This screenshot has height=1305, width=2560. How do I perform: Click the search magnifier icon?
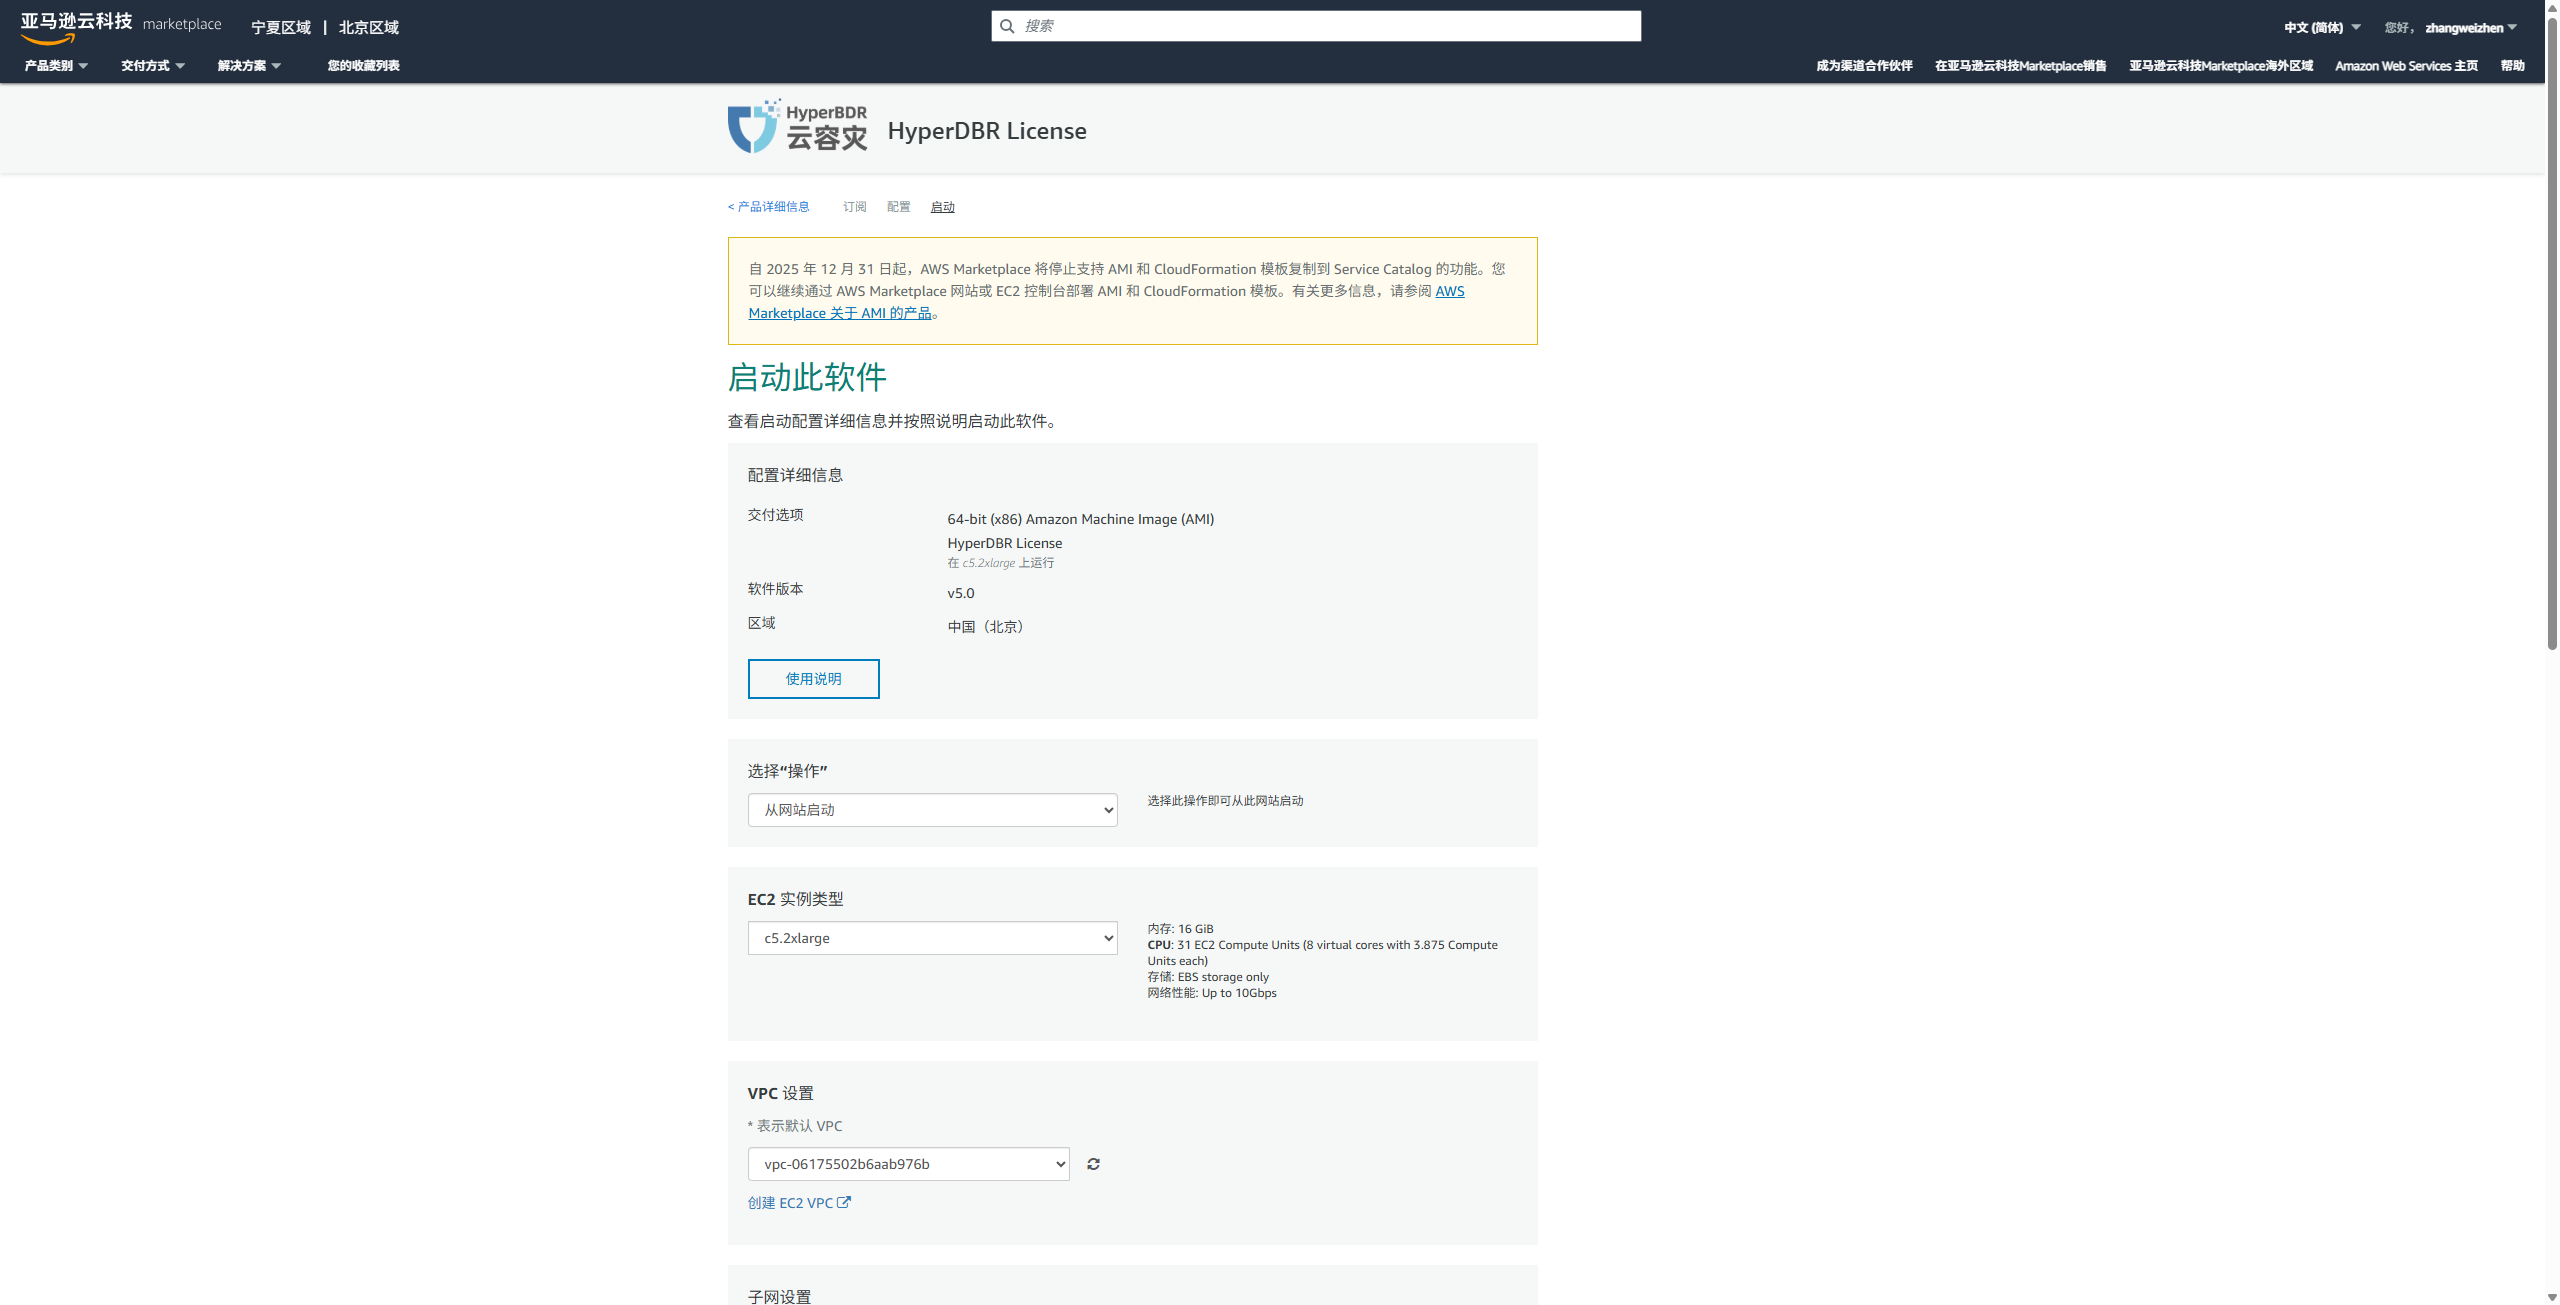[x=1007, y=26]
